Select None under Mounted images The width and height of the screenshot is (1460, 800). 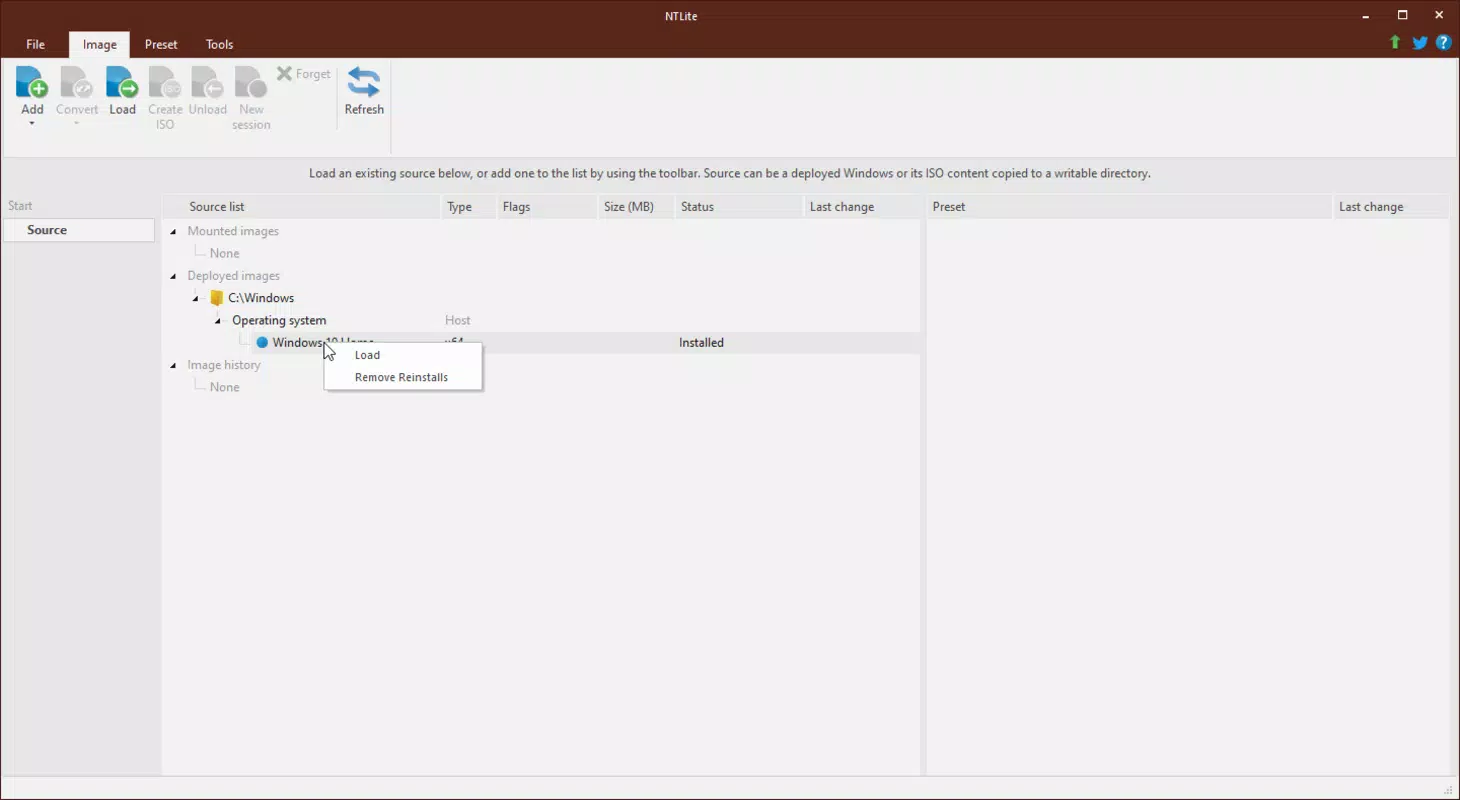pyautogui.click(x=224, y=253)
